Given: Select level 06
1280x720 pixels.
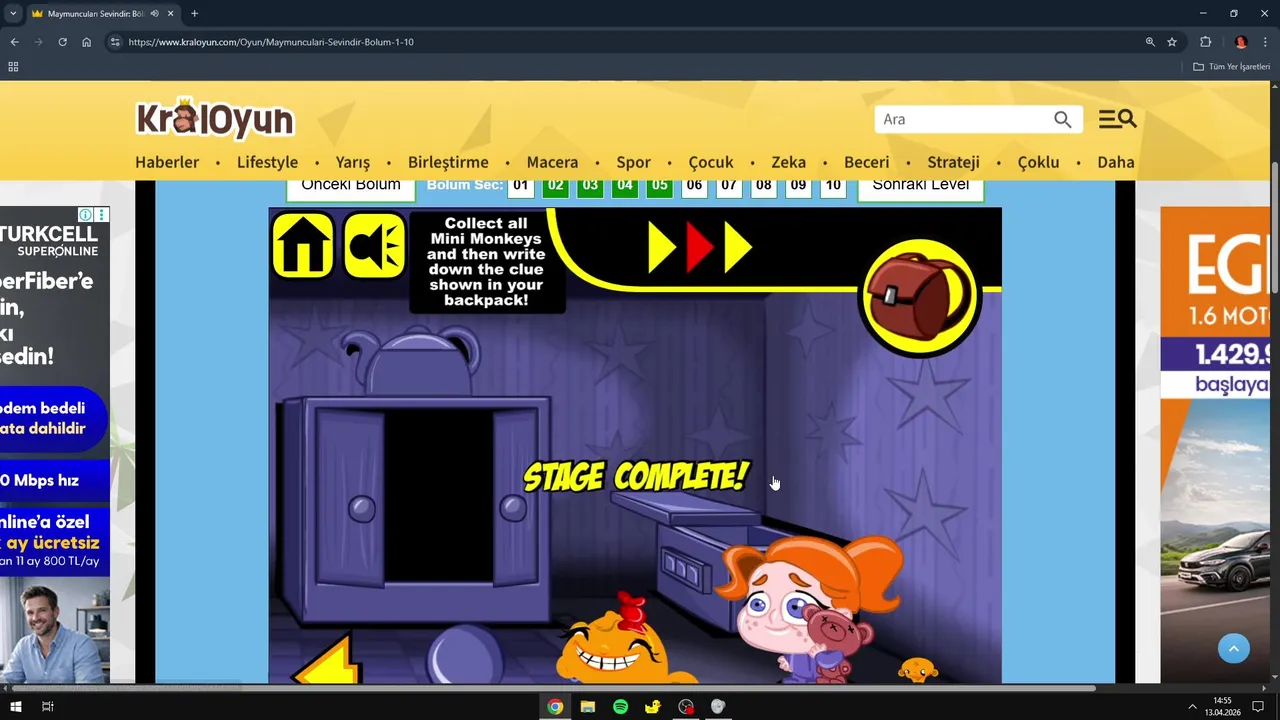Looking at the screenshot, I should 694,187.
